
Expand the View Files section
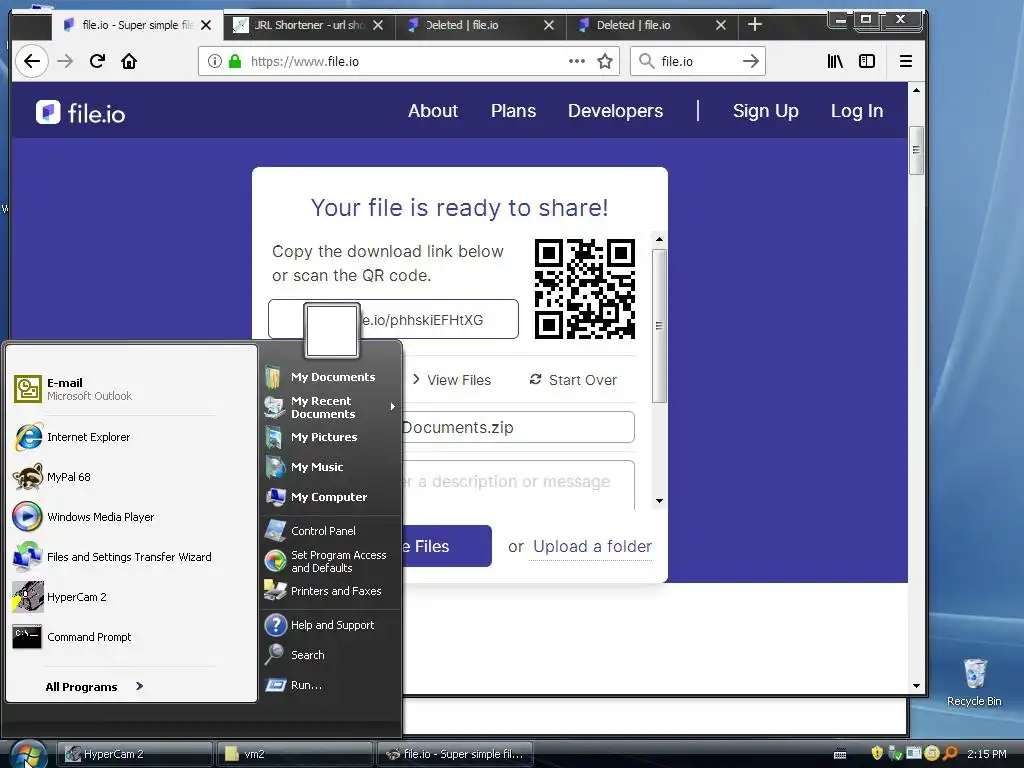pyautogui.click(x=451, y=380)
